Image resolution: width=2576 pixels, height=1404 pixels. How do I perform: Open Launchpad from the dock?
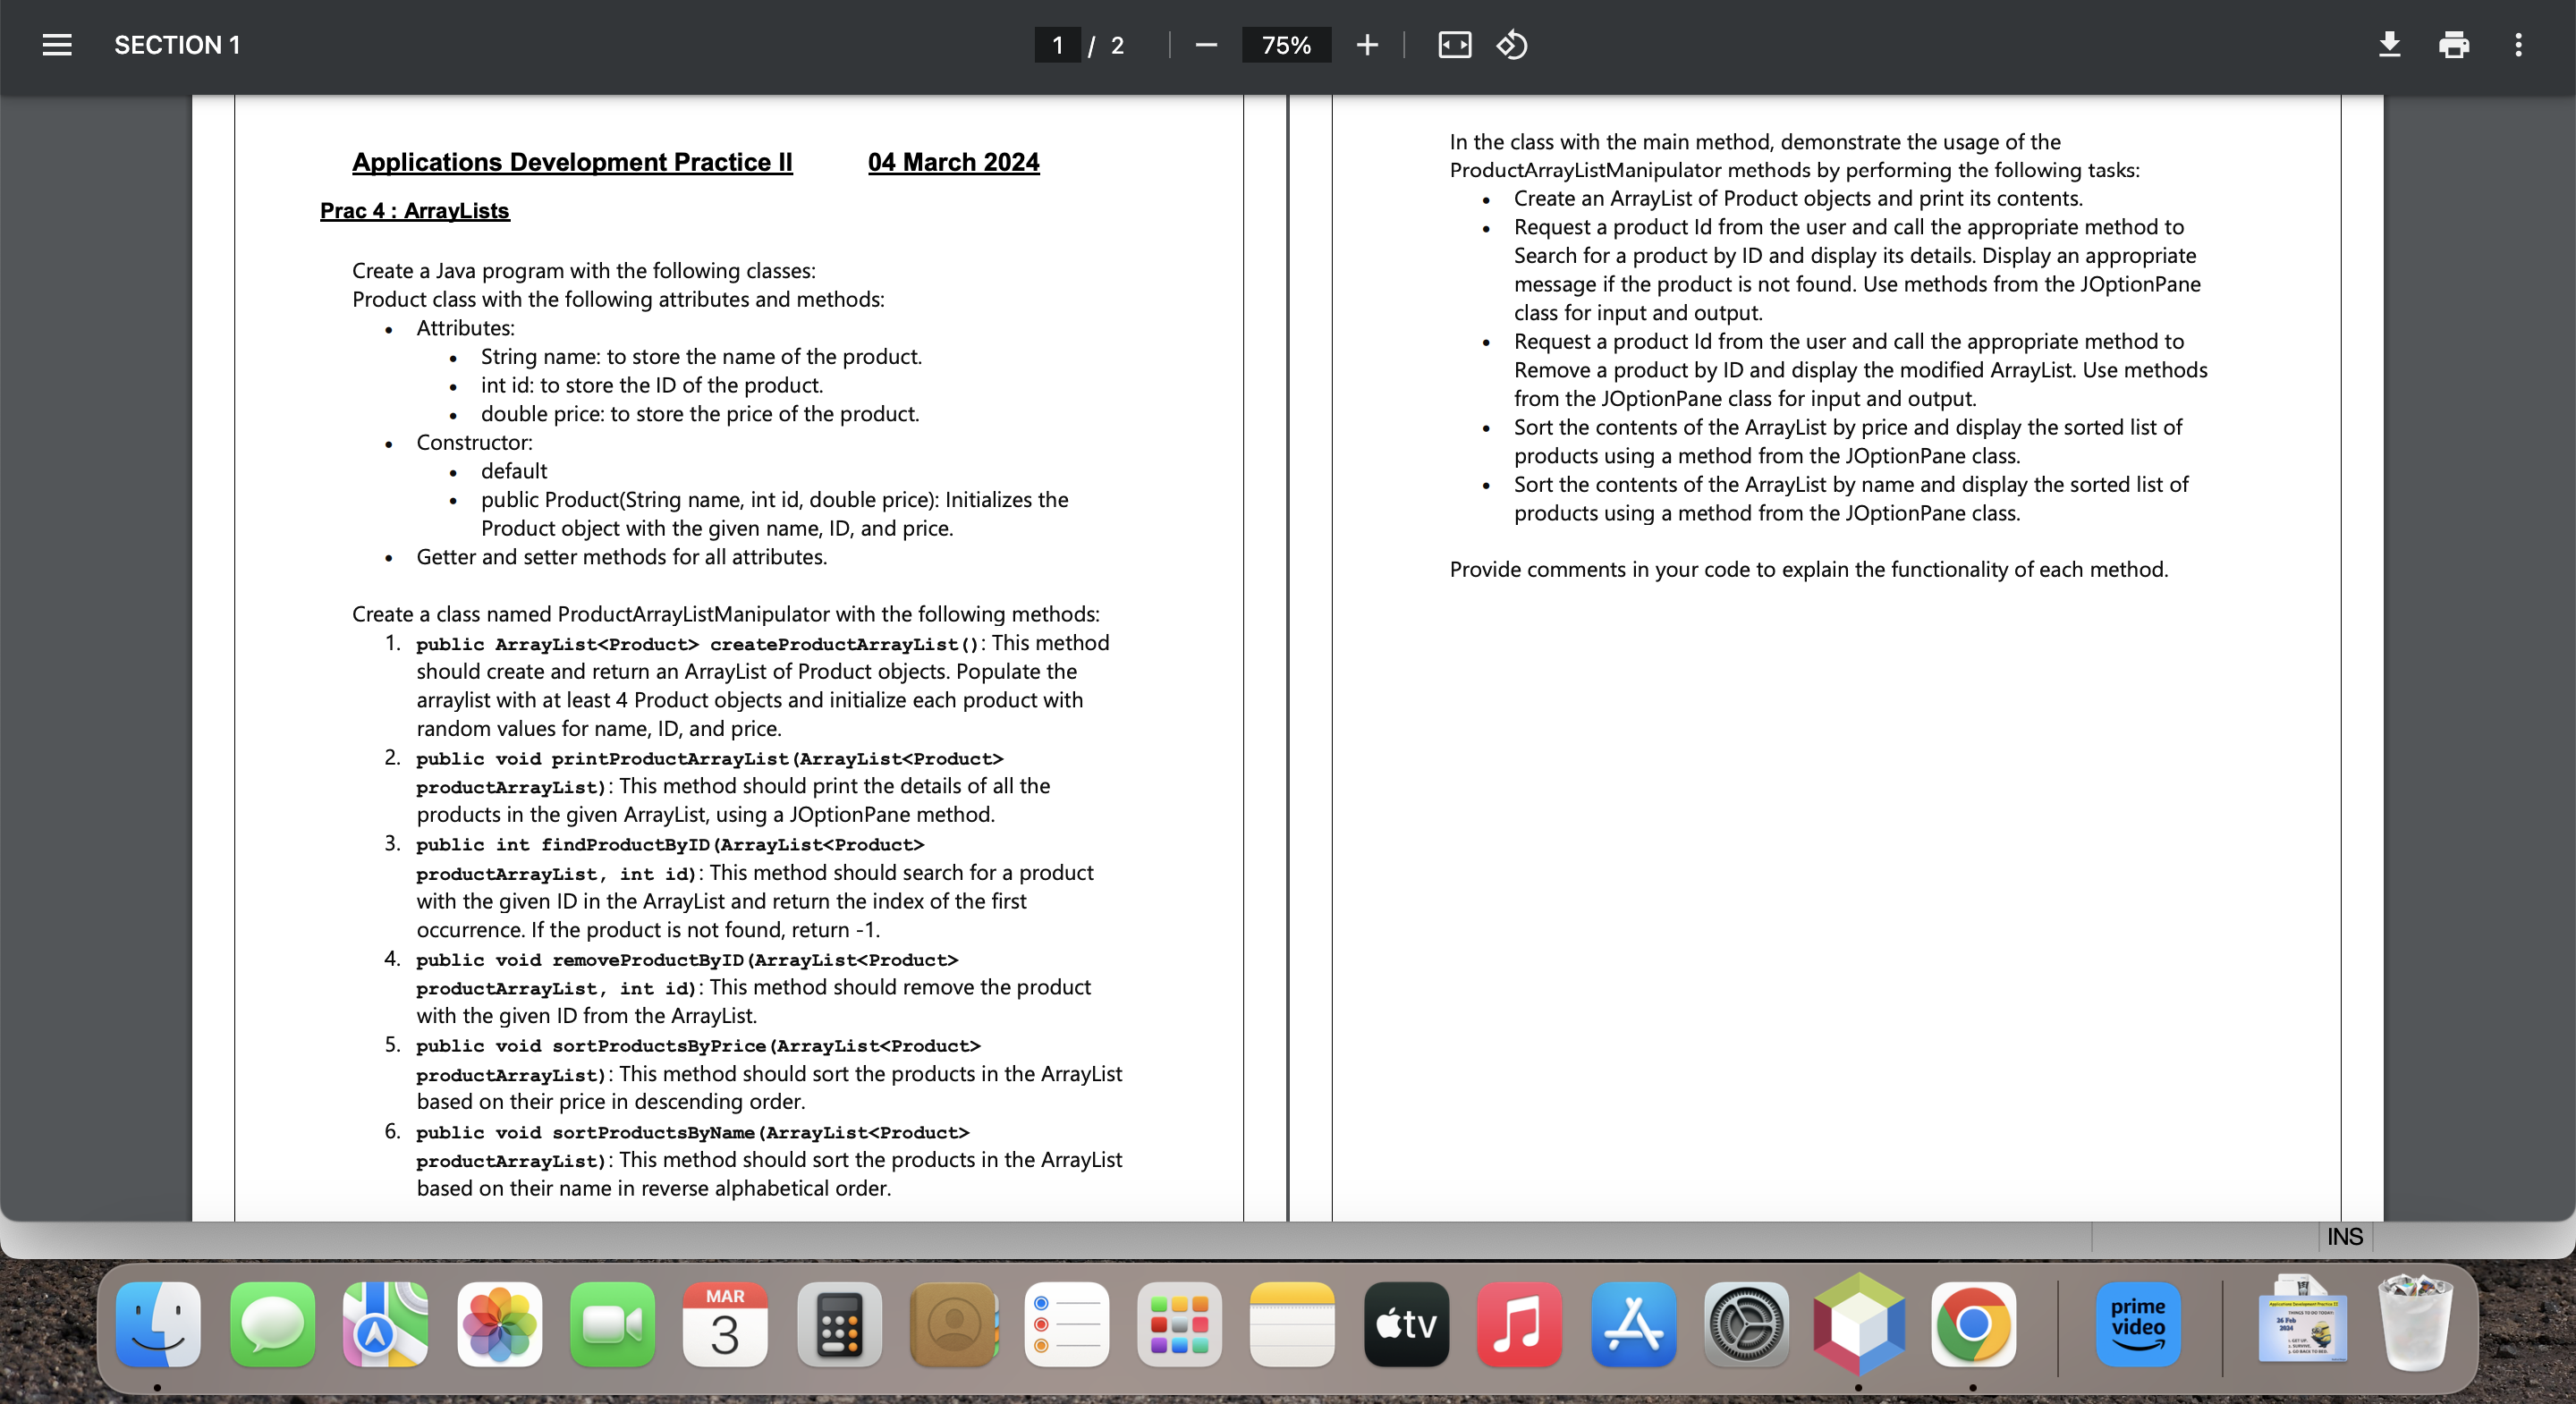[x=1179, y=1326]
